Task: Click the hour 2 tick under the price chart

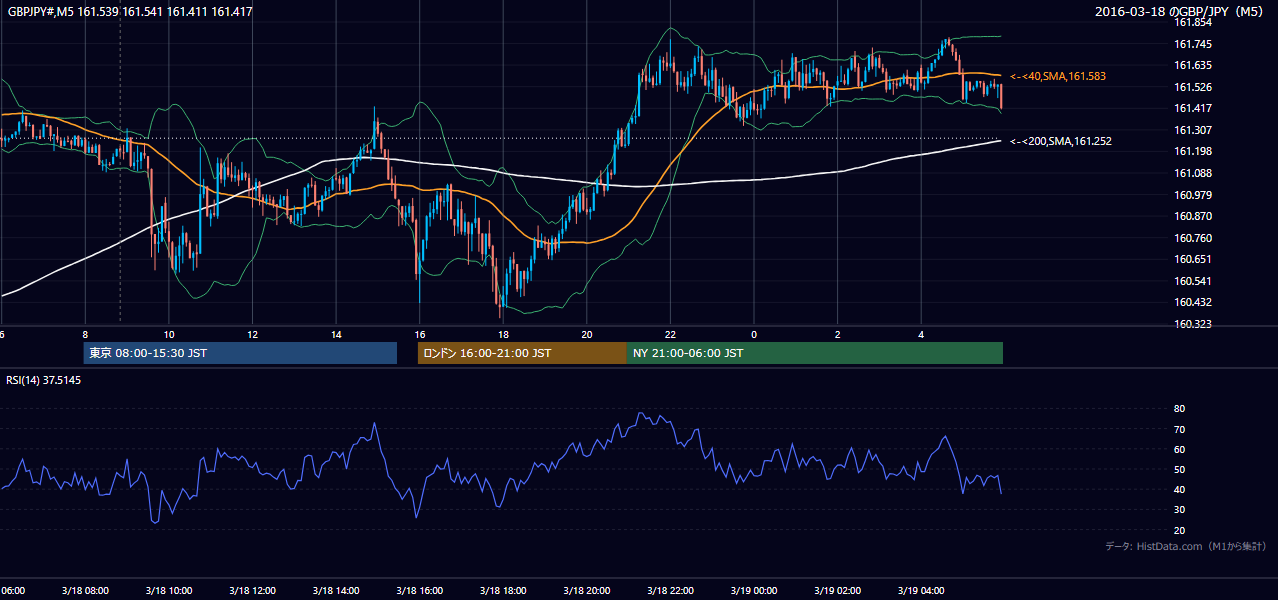Action: (x=837, y=335)
